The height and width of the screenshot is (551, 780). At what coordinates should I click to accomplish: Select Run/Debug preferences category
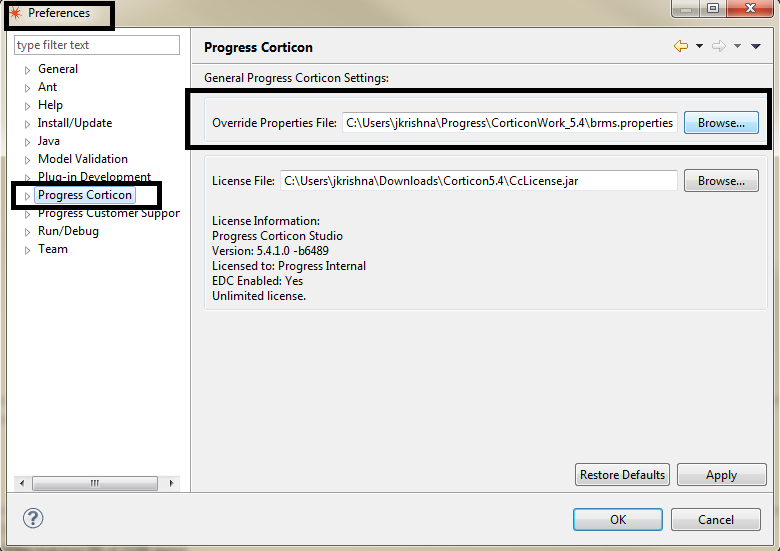point(68,231)
